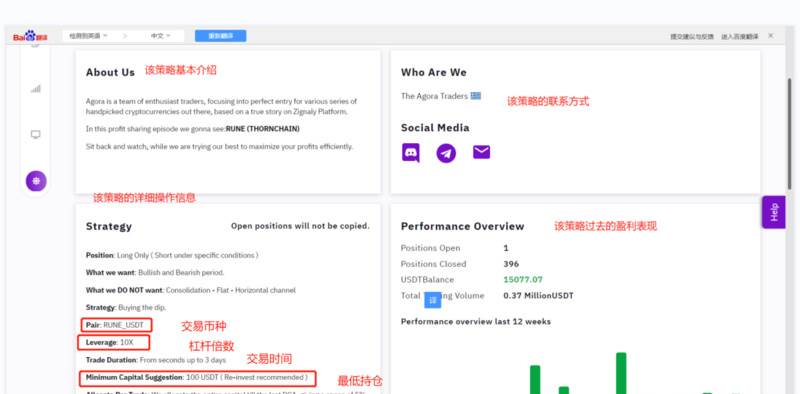Click the tallest green chart bar
This screenshot has height=394, width=800.
pos(621,373)
